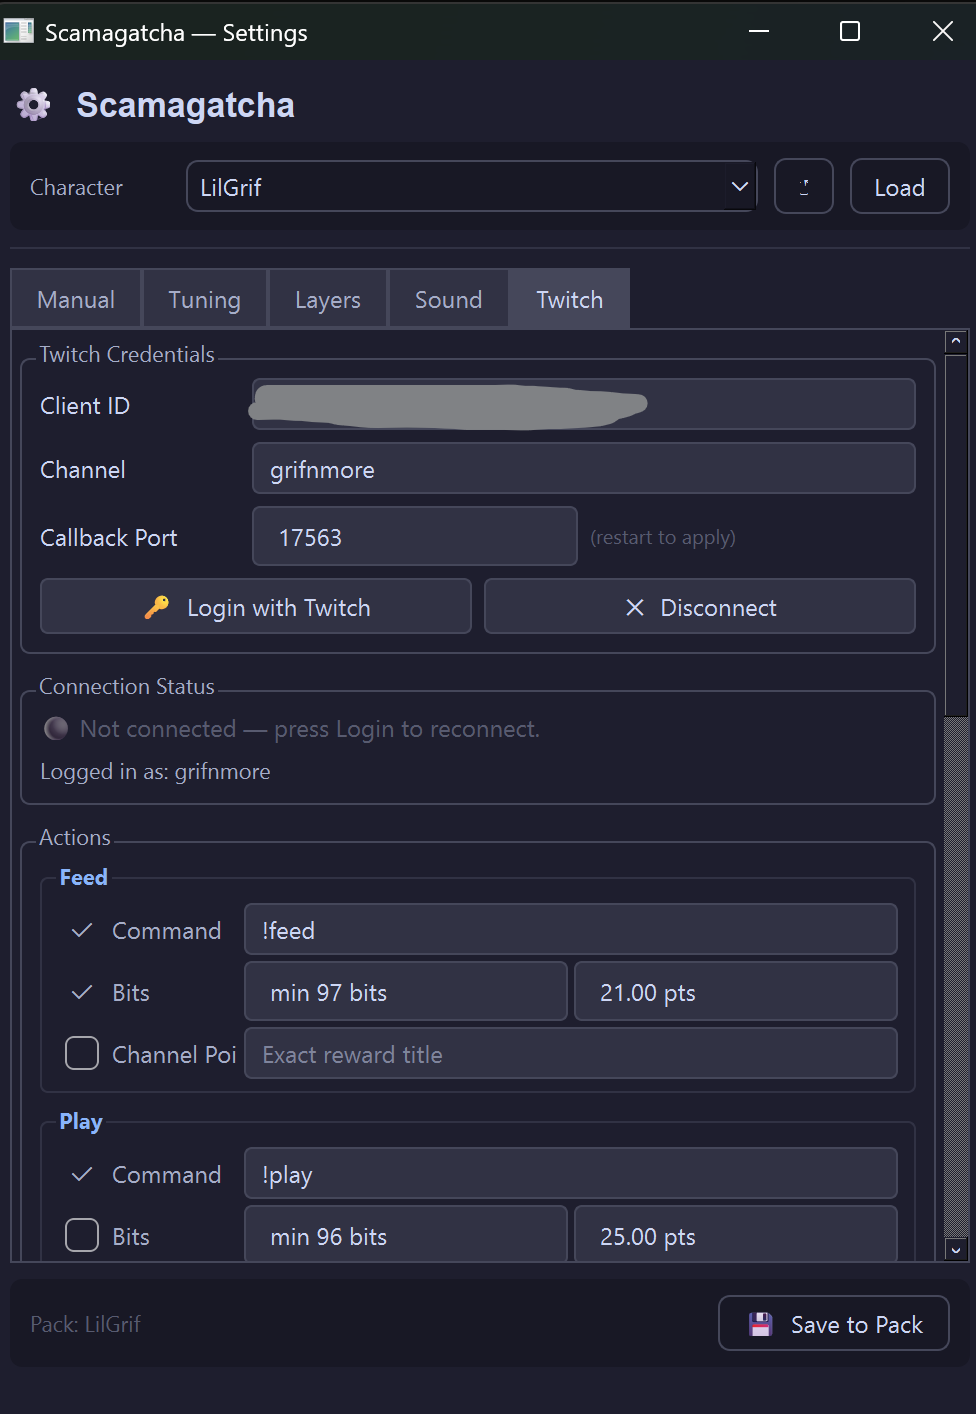Screen dimensions: 976x1414
Task: Click the Feed command field showing !feed
Action: point(571,929)
